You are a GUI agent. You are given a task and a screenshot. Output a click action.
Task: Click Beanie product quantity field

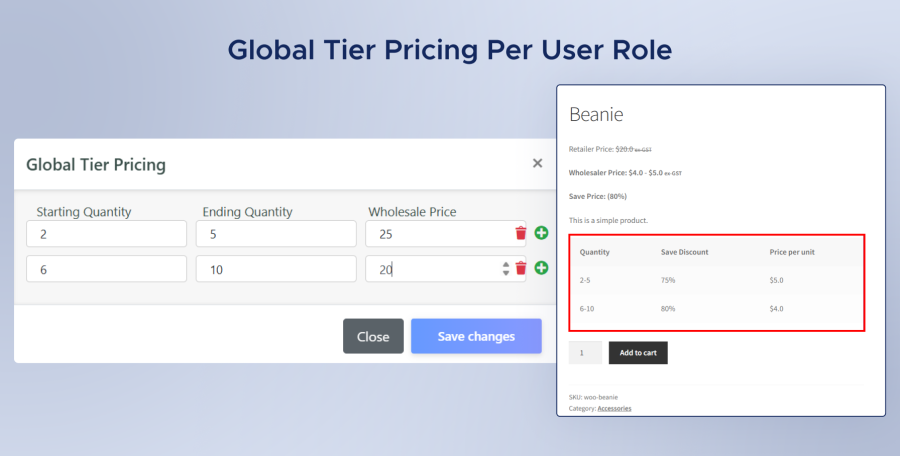tap(585, 353)
